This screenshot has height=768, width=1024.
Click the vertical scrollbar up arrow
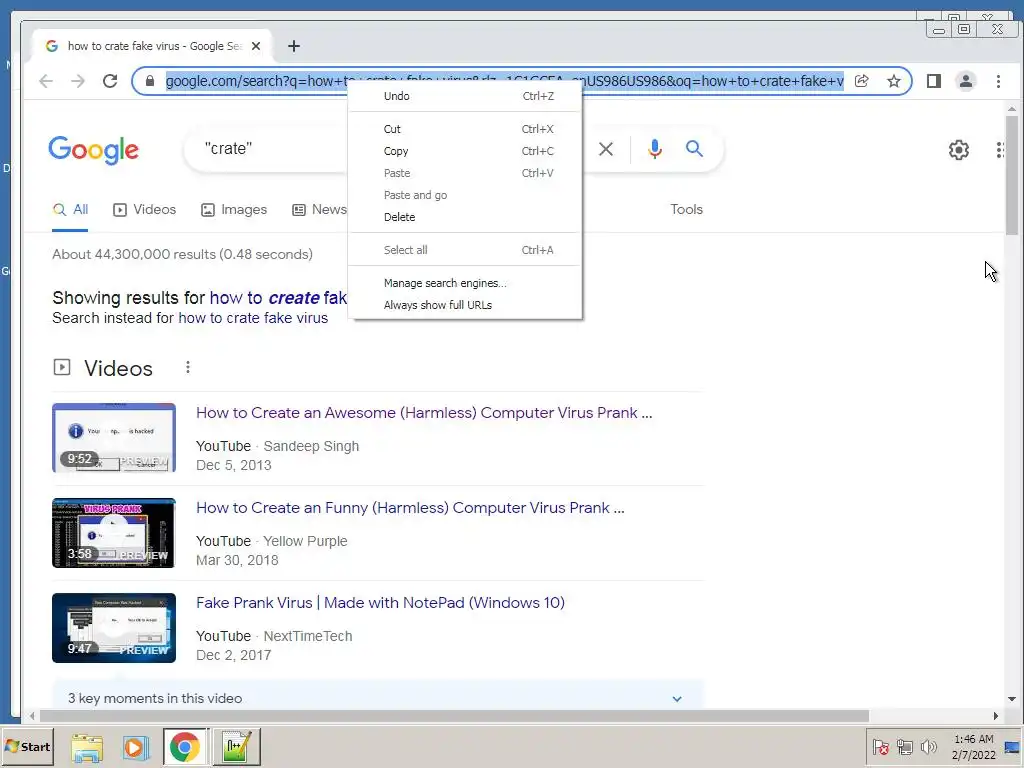(1012, 109)
